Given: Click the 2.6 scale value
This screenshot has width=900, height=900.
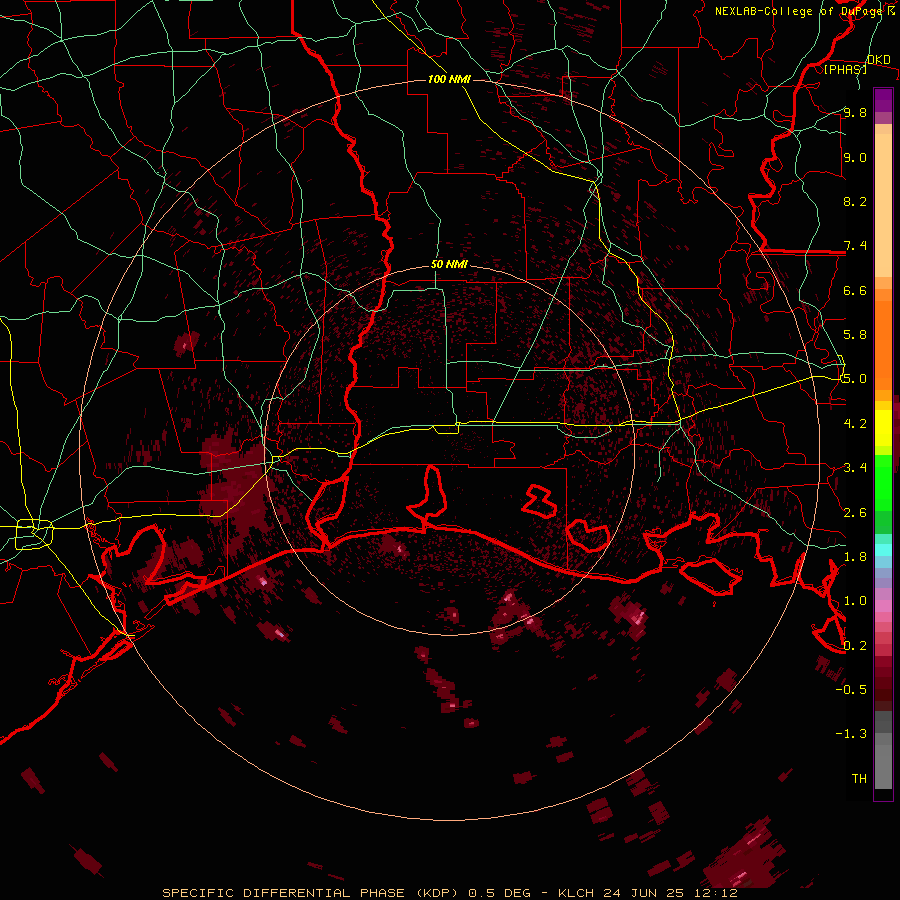Looking at the screenshot, I should [855, 513].
